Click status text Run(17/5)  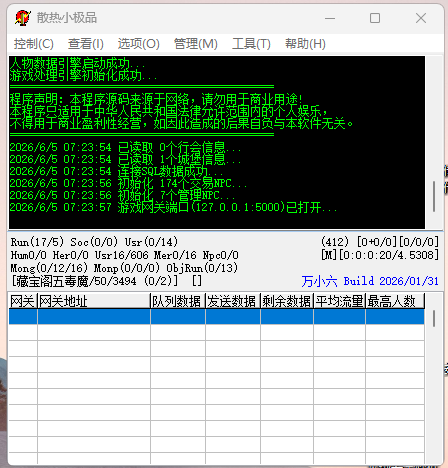click(x=37, y=242)
